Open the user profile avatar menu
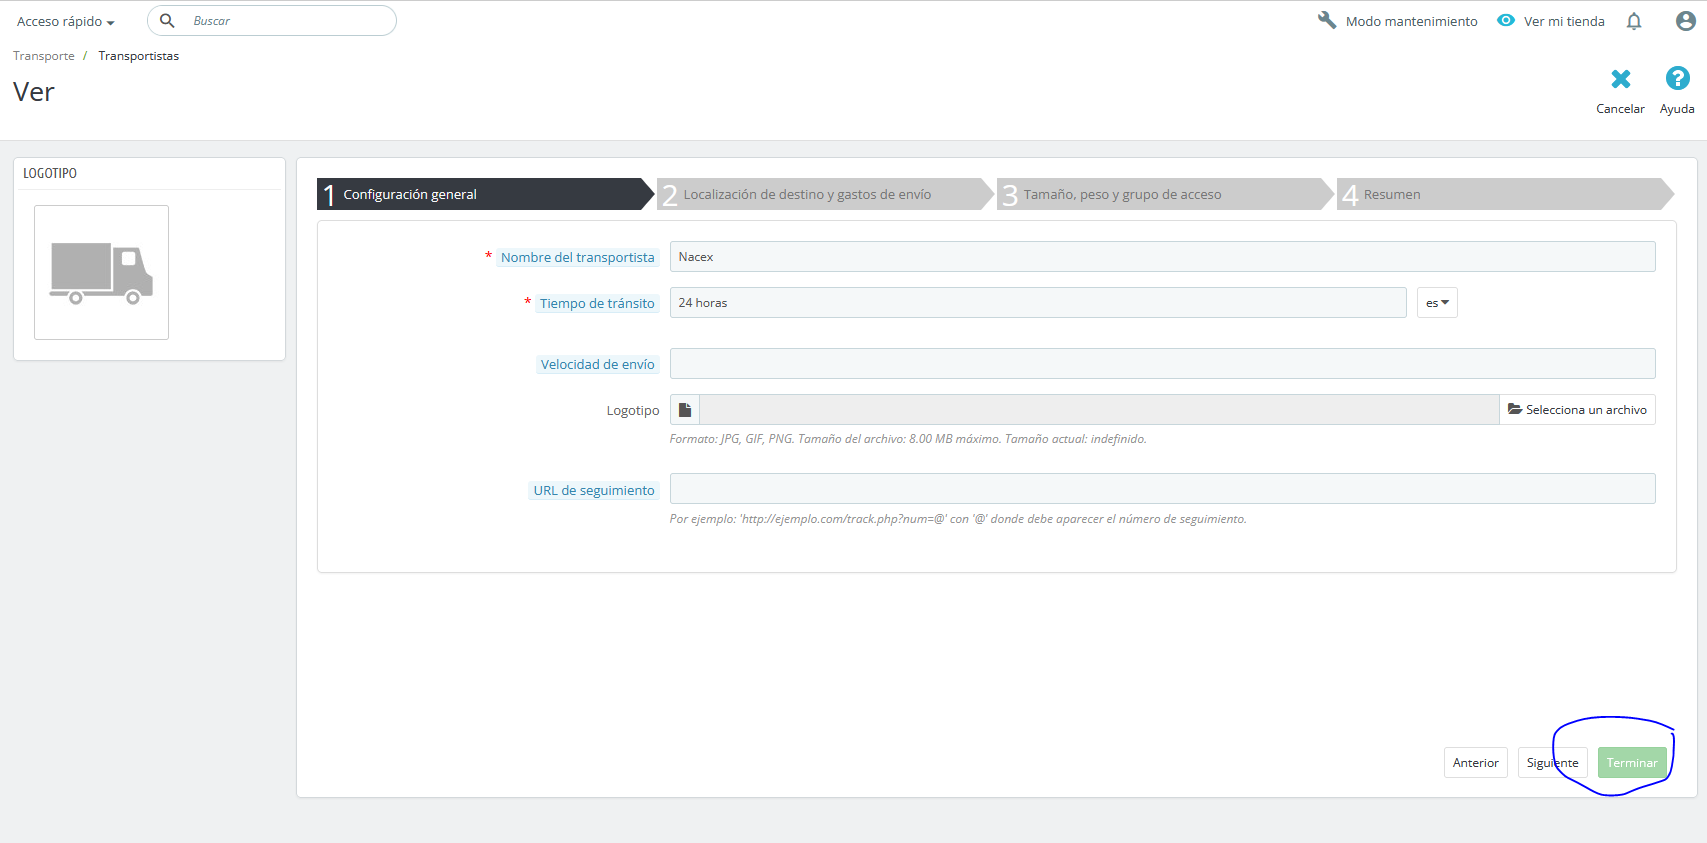Screen dimensions: 1707x843 click(1685, 21)
